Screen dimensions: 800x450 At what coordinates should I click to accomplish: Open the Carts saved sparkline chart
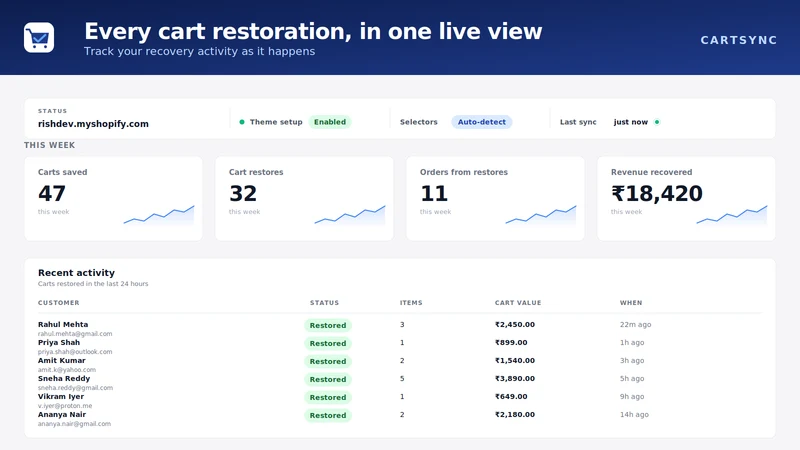[x=159, y=215]
